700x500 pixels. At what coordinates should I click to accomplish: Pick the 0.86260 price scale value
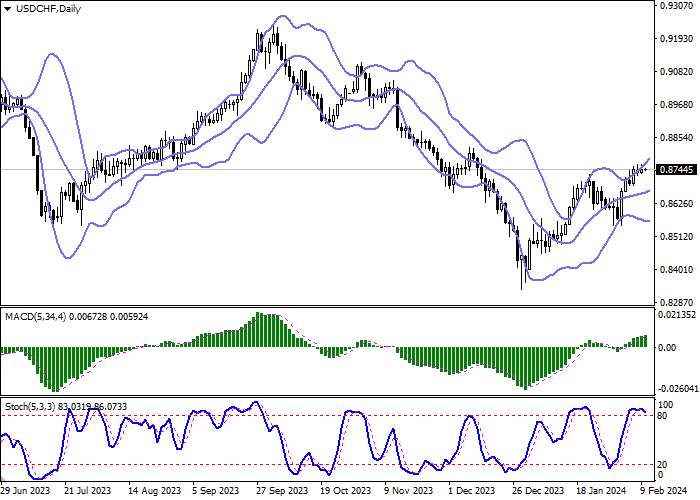[677, 203]
